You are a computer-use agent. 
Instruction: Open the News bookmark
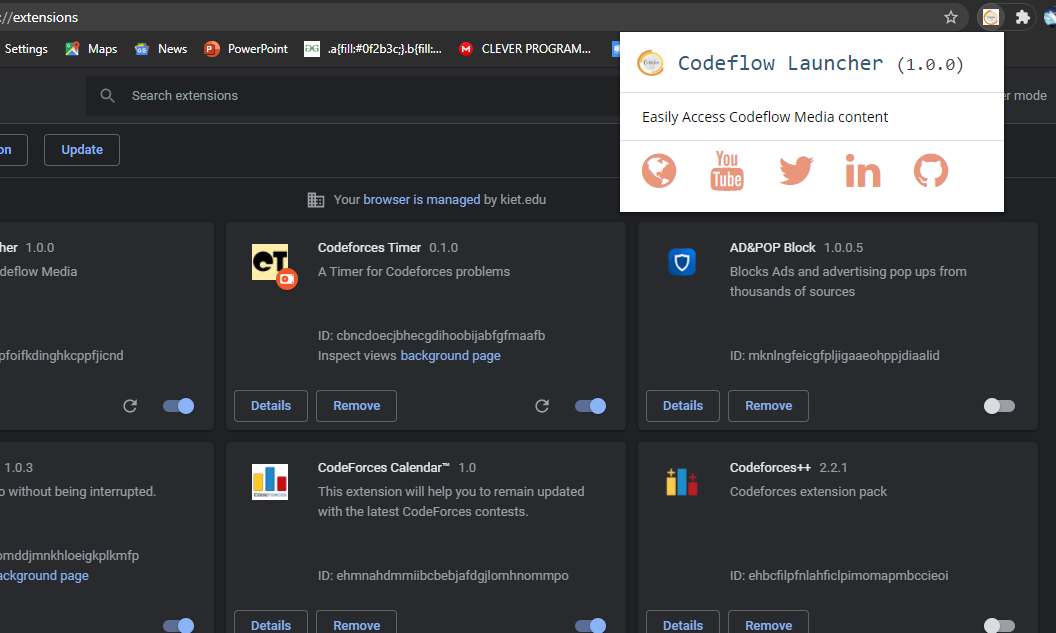(162, 49)
